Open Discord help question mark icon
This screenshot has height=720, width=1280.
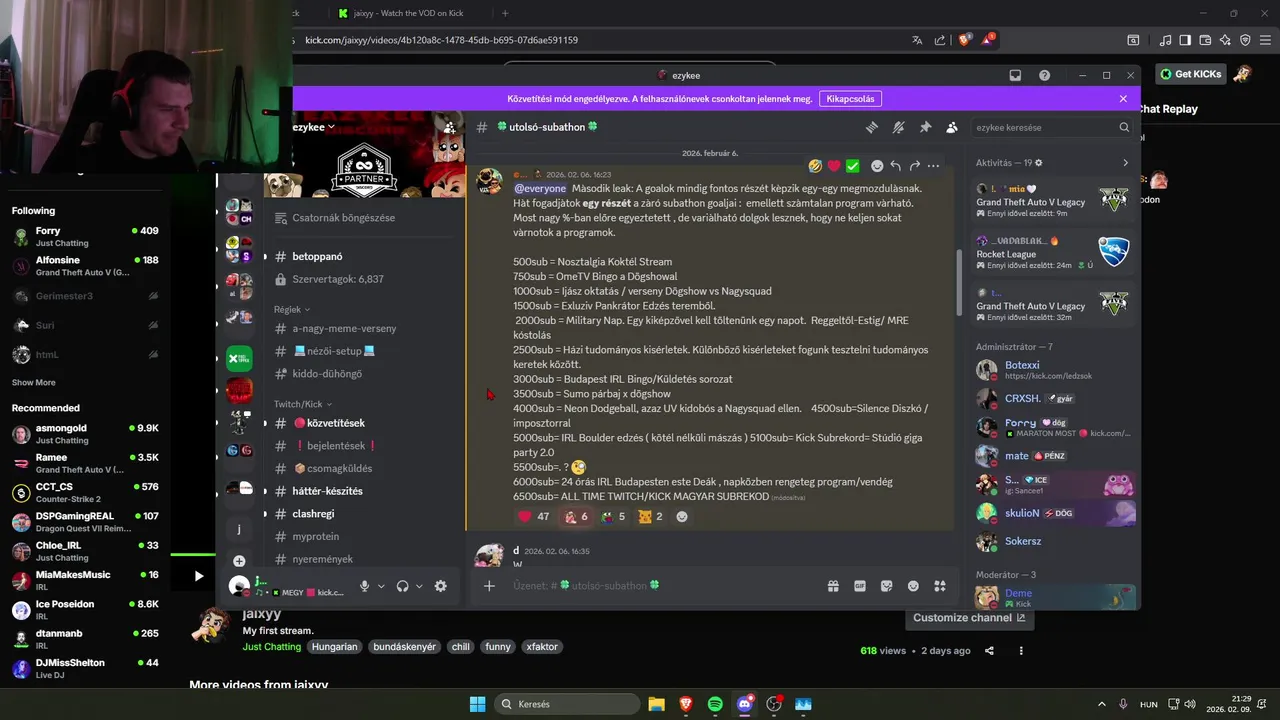1044,75
